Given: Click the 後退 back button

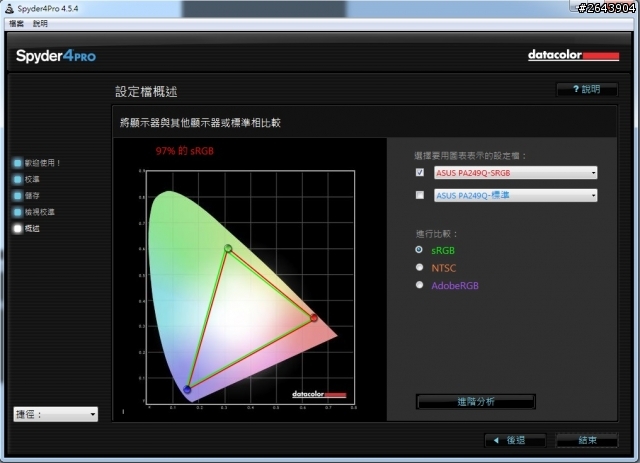Looking at the screenshot, I should pos(515,440).
